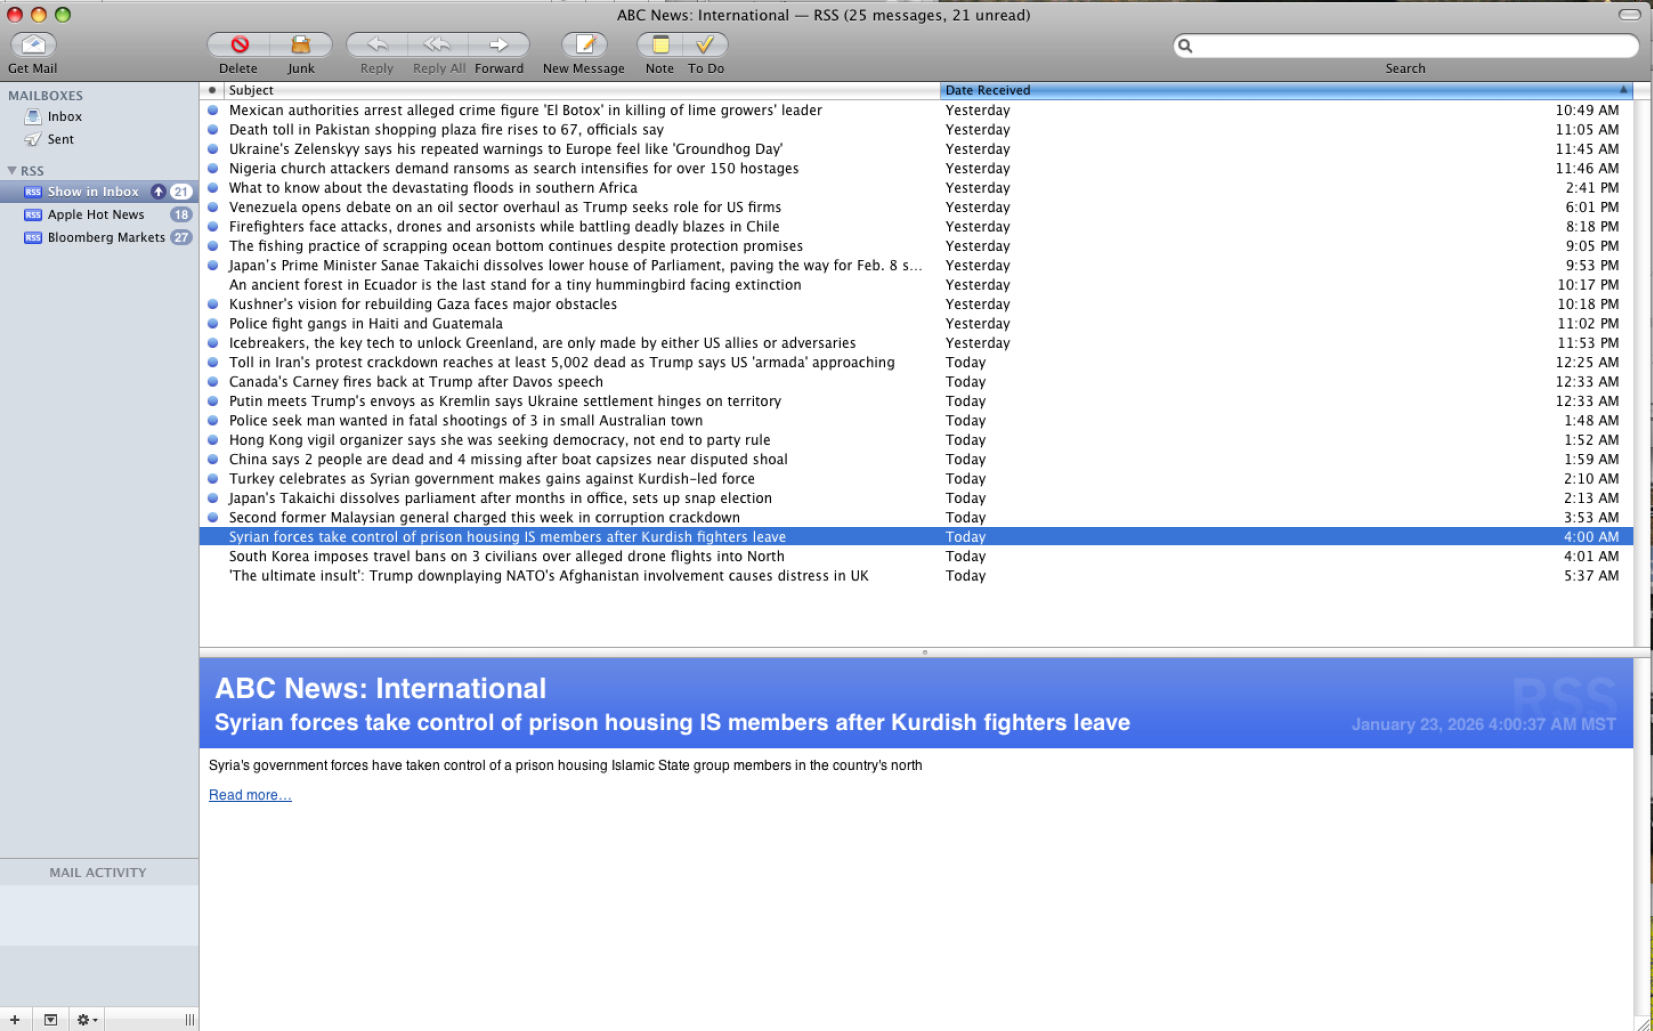This screenshot has width=1653, height=1031.
Task: Select Kushner's Gaza vision message
Action: pos(916,305)
